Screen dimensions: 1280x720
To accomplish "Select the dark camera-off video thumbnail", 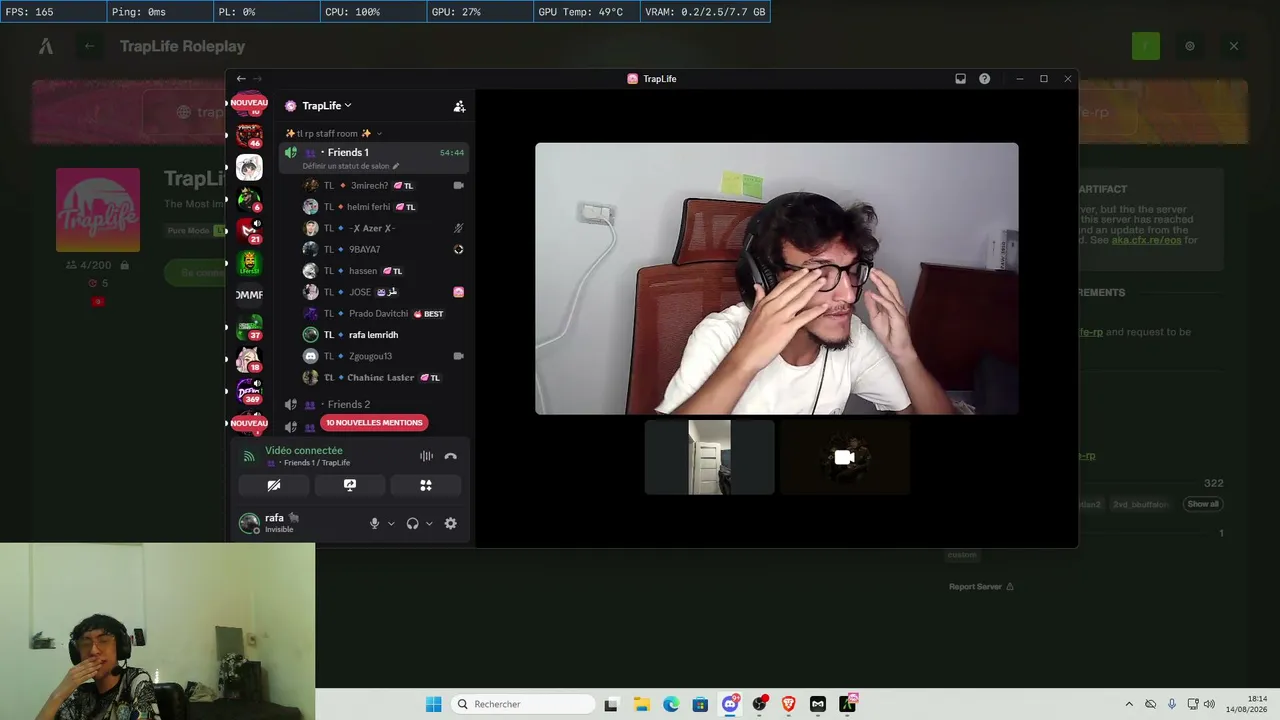I will pos(845,457).
